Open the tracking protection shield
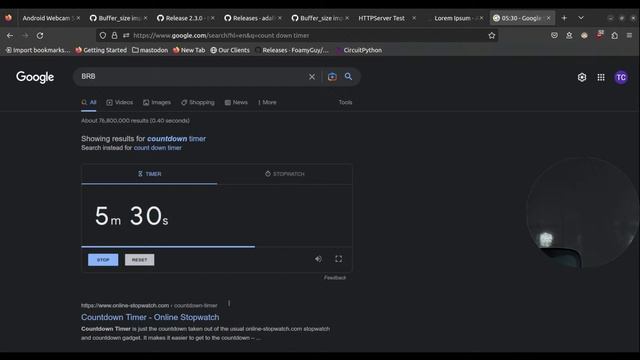The image size is (640, 360). click(103, 36)
